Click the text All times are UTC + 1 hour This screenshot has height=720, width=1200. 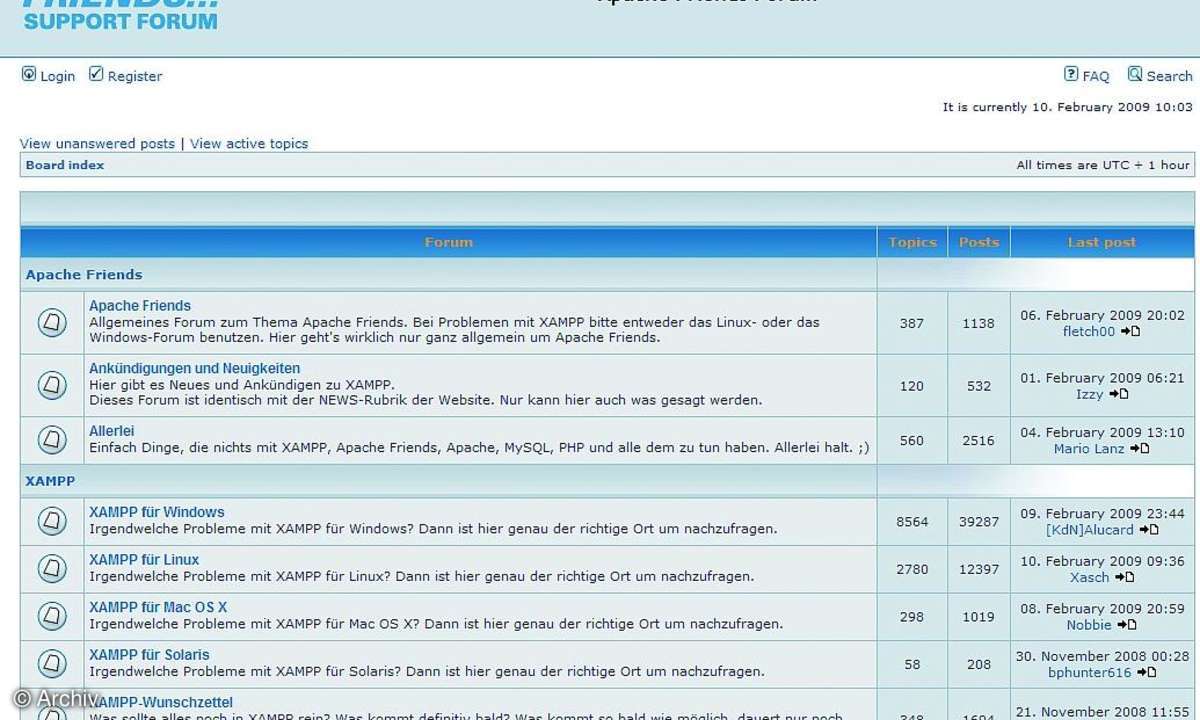pos(1103,165)
